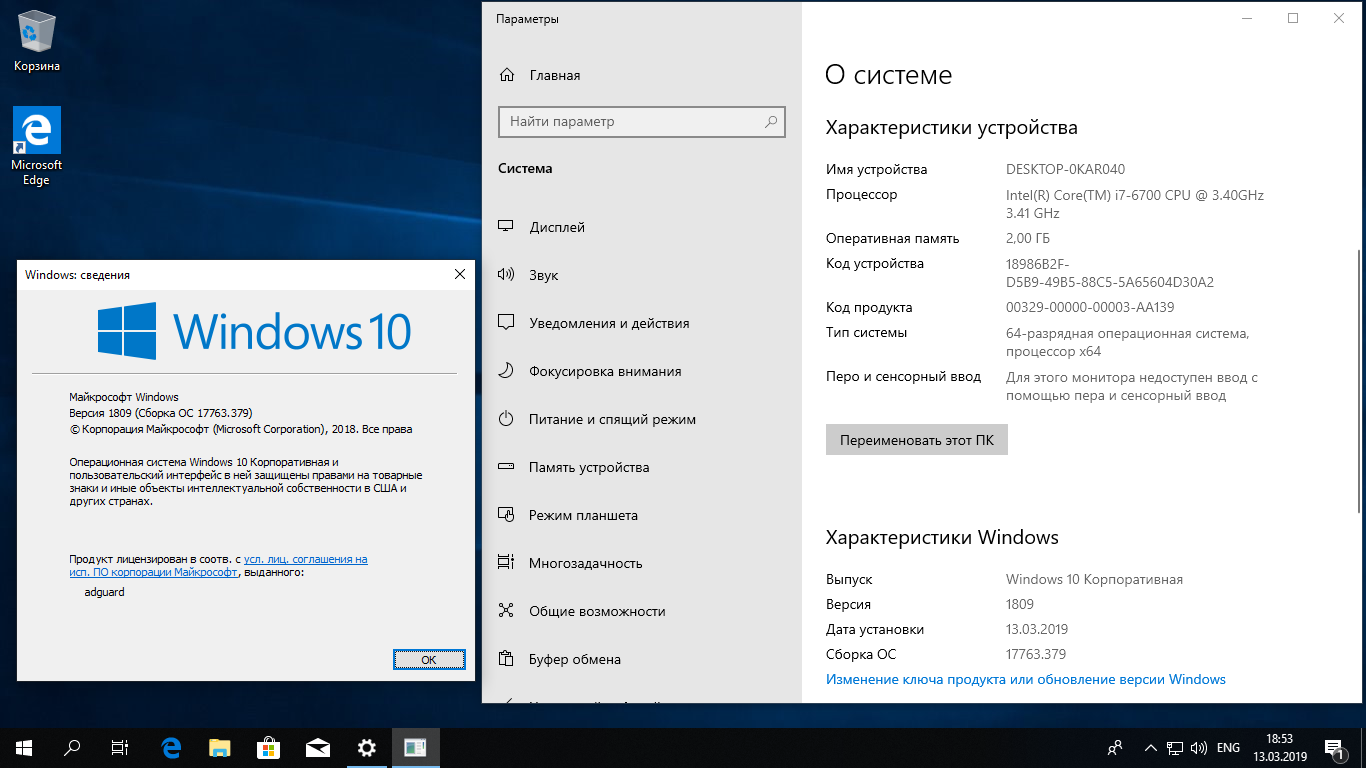The image size is (1366, 768).
Task: Open усл. лиц. соглашения license link
Action: click(306, 560)
